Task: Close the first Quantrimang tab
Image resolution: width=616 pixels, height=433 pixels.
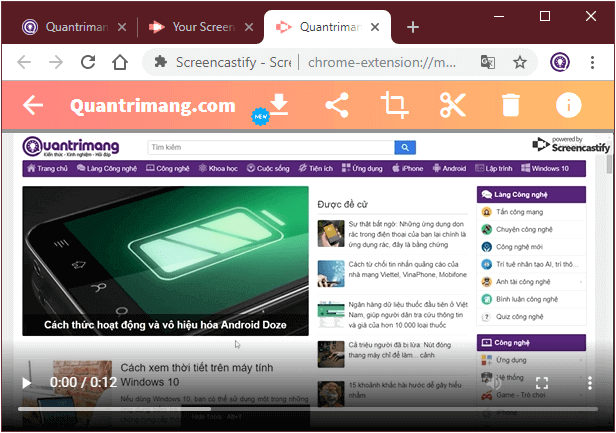Action: pyautogui.click(x=122, y=27)
